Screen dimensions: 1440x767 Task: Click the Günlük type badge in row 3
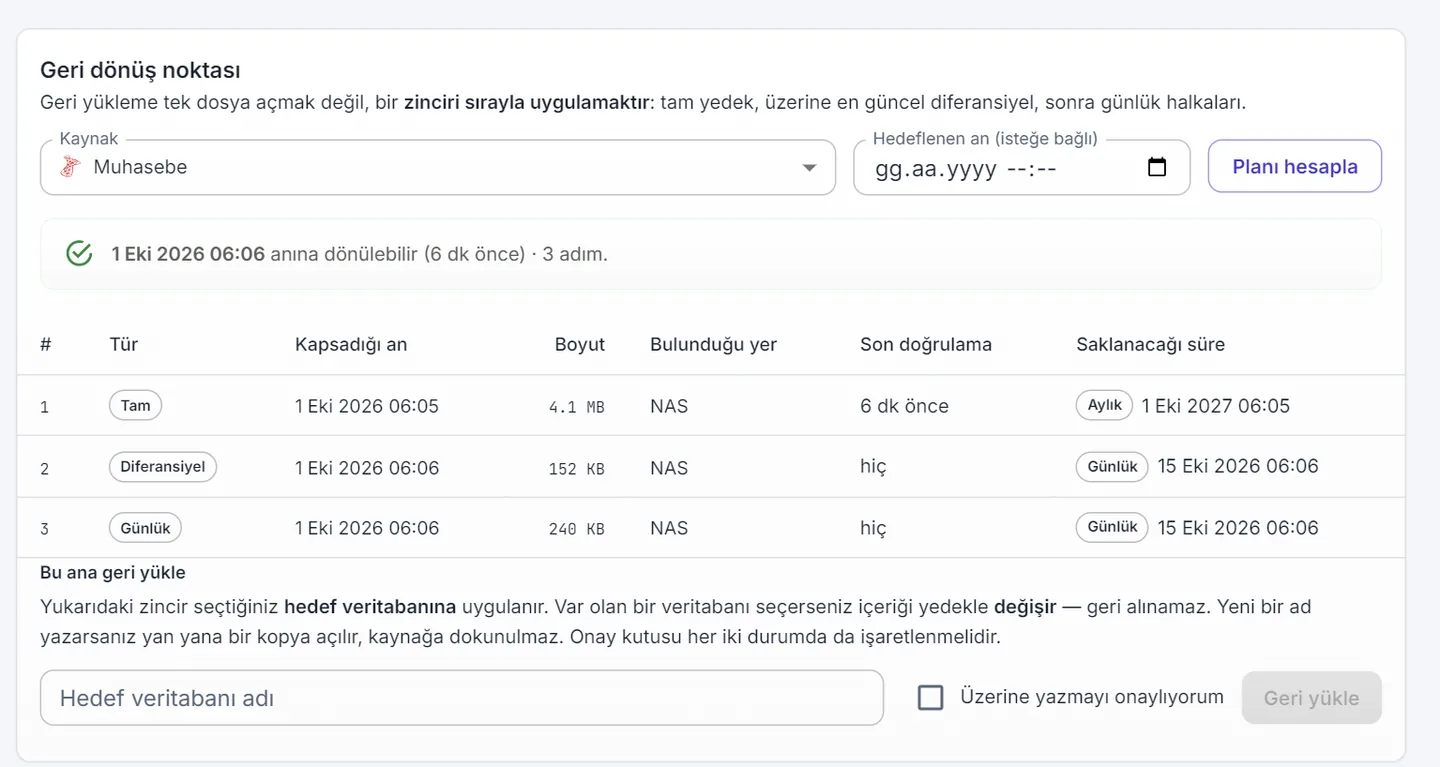145,528
